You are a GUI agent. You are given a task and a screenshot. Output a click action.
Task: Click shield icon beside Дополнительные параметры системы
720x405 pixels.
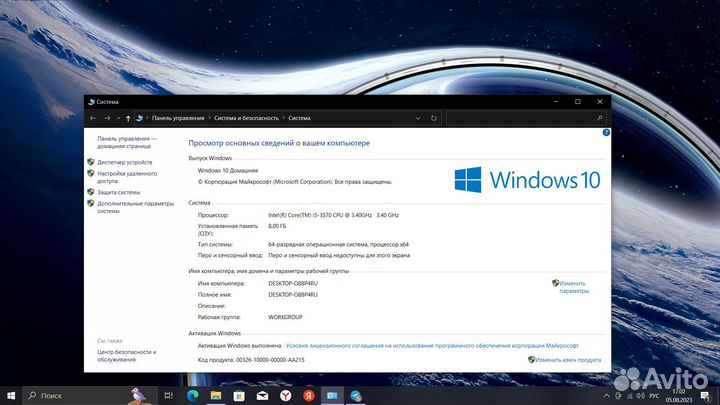(91, 203)
